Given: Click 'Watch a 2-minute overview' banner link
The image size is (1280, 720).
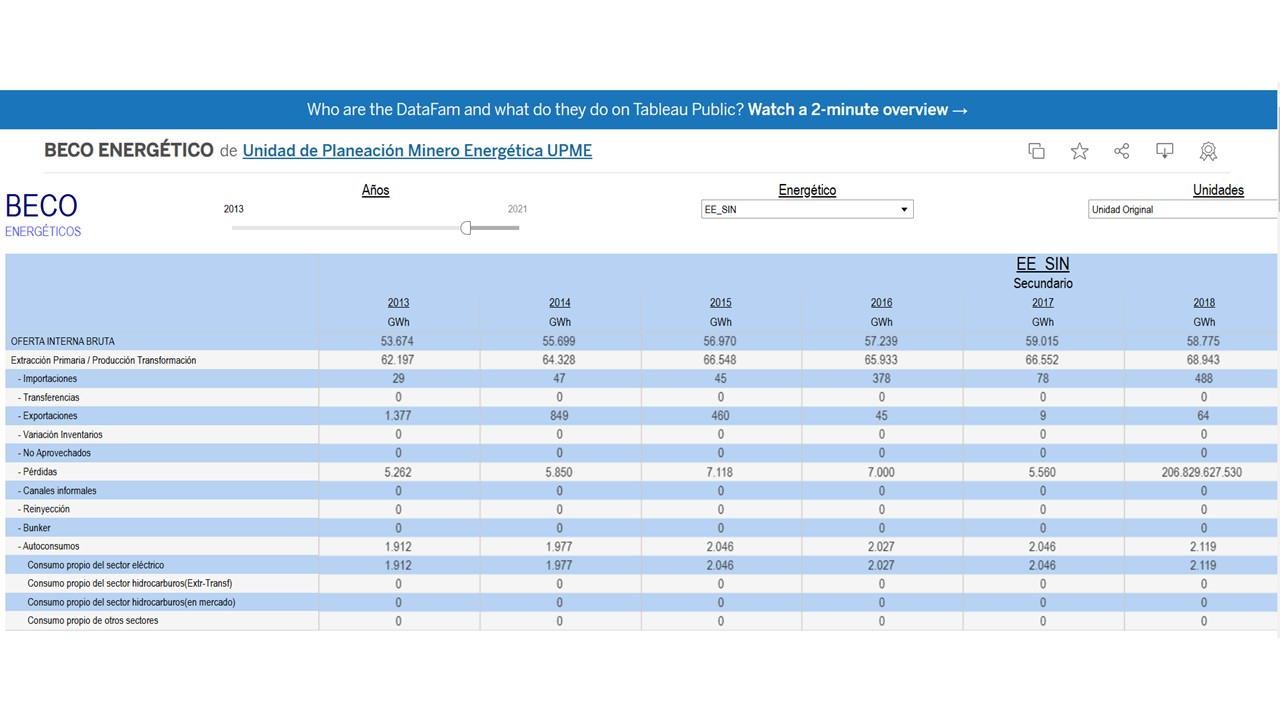Looking at the screenshot, I should (x=858, y=110).
